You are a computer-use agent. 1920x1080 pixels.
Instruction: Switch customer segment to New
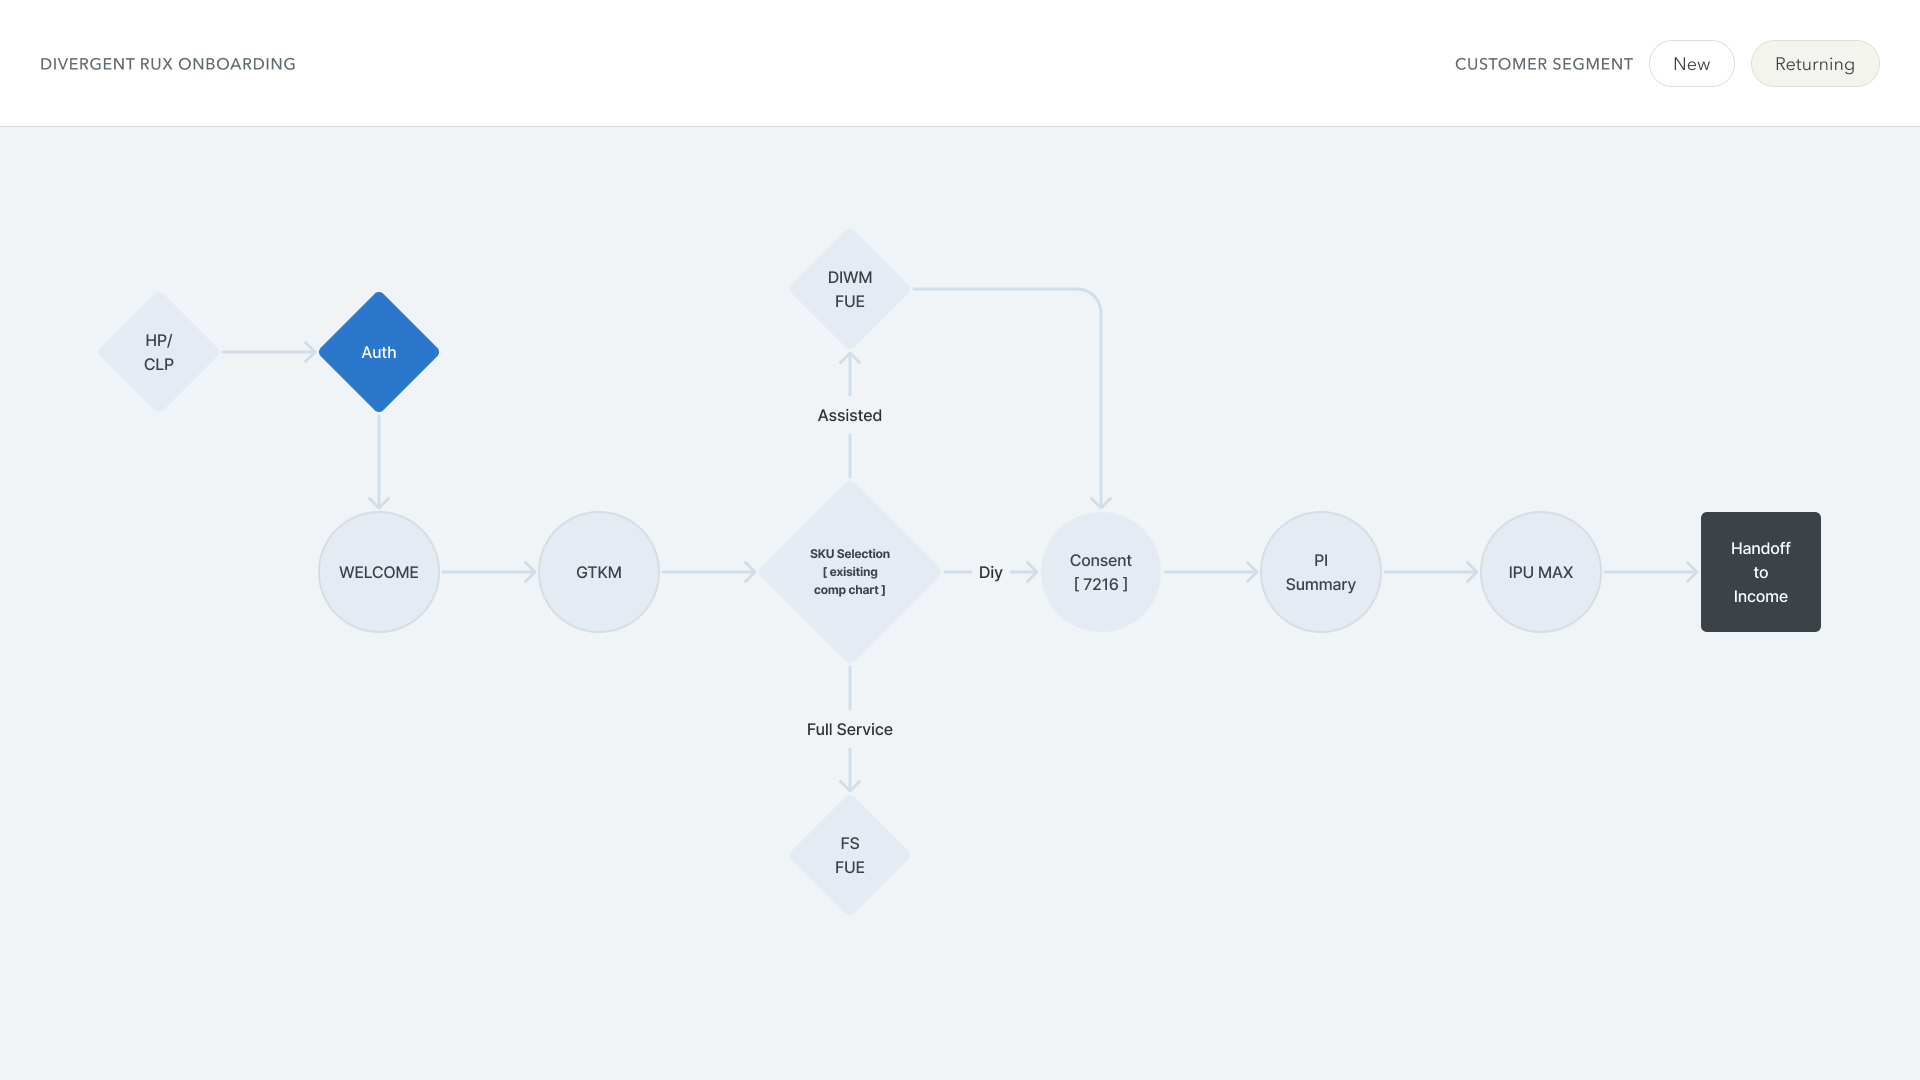click(x=1691, y=64)
